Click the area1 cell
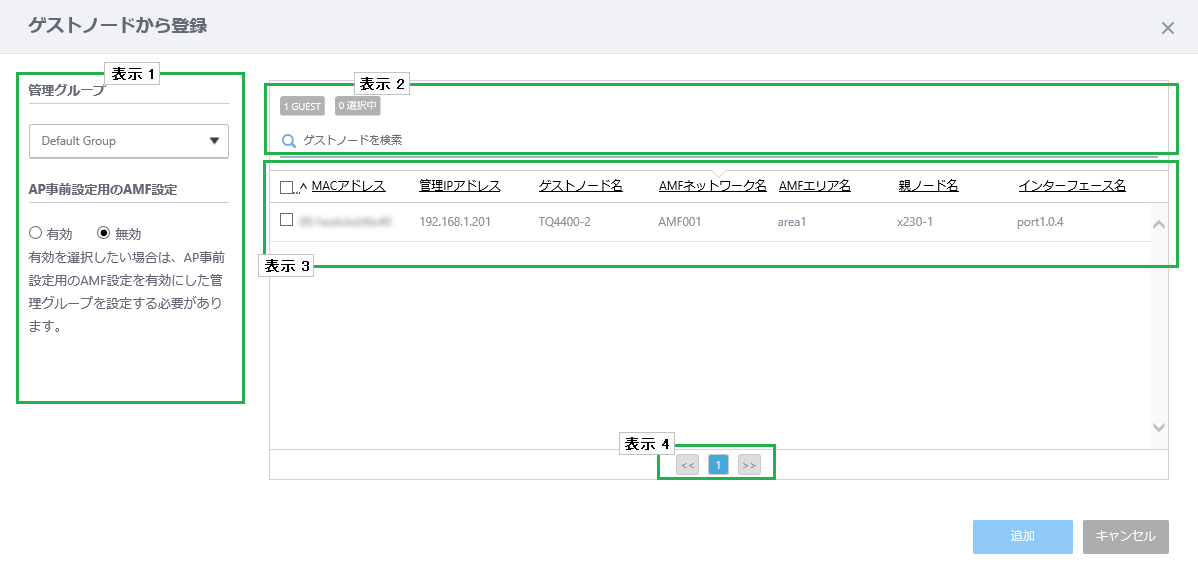The width and height of the screenshot is (1198, 578). coord(792,221)
